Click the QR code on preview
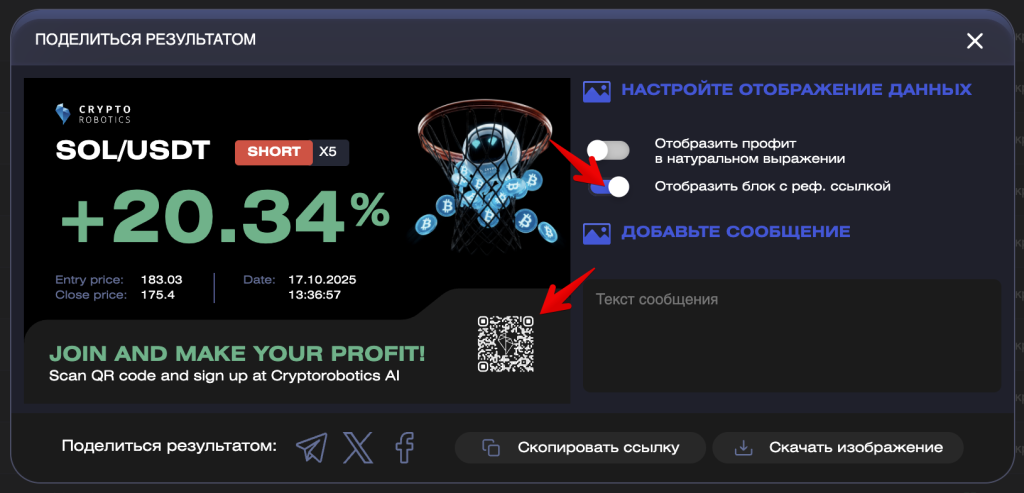1024x493 pixels. click(x=505, y=344)
